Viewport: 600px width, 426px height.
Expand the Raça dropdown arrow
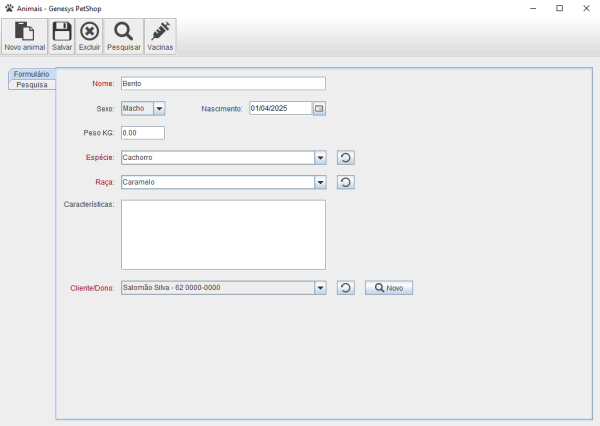click(320, 182)
